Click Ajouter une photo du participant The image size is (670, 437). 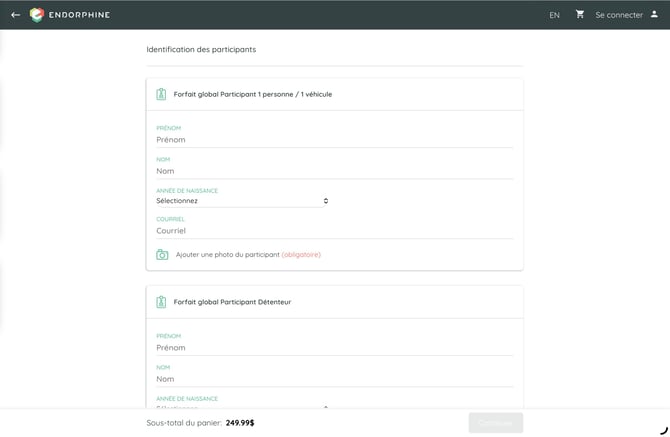[227, 255]
